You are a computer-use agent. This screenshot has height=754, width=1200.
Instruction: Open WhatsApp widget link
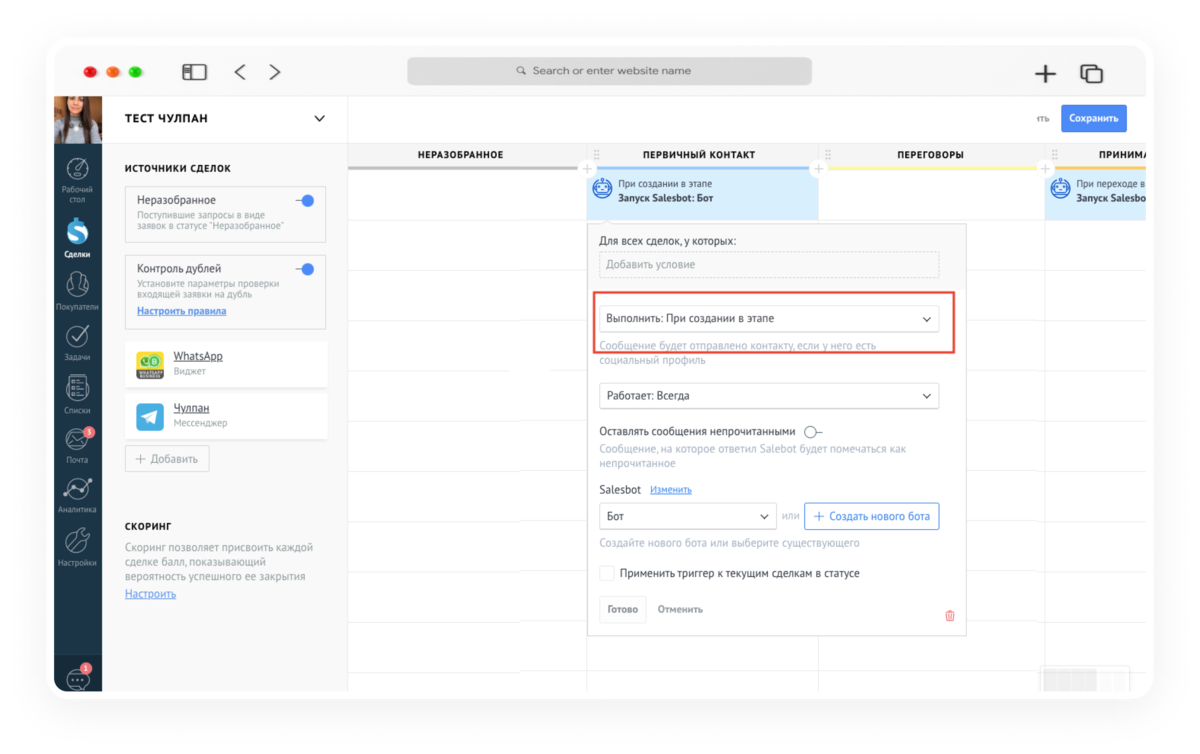[198, 356]
